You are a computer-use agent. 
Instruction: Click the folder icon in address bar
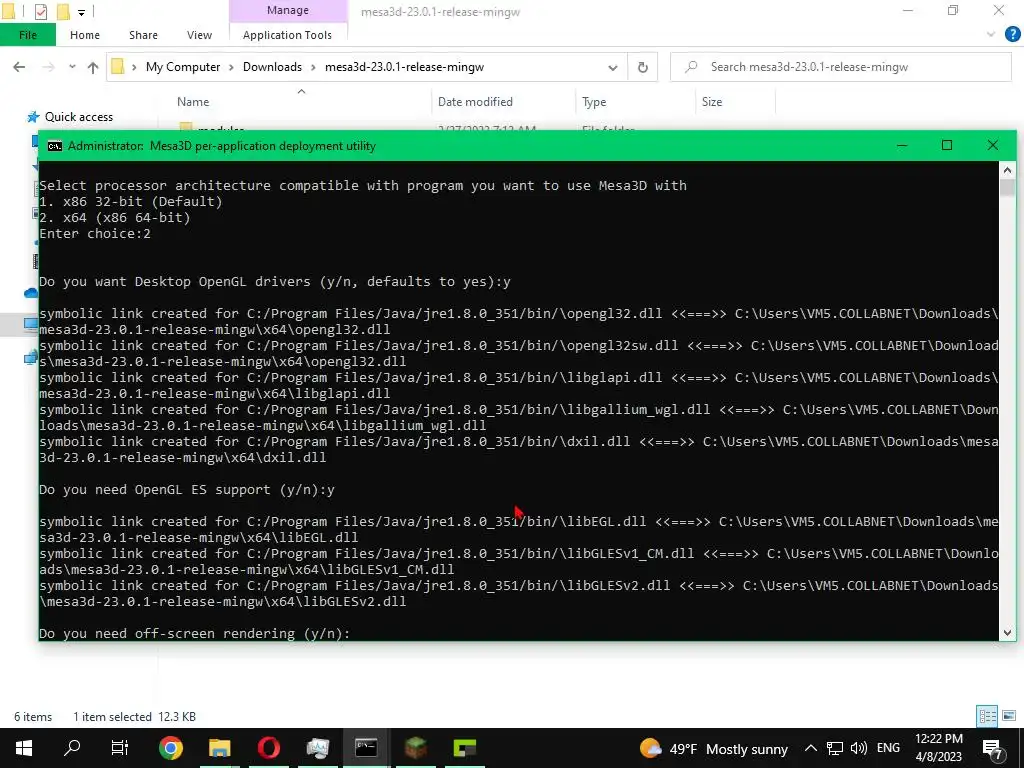pyautogui.click(x=118, y=67)
